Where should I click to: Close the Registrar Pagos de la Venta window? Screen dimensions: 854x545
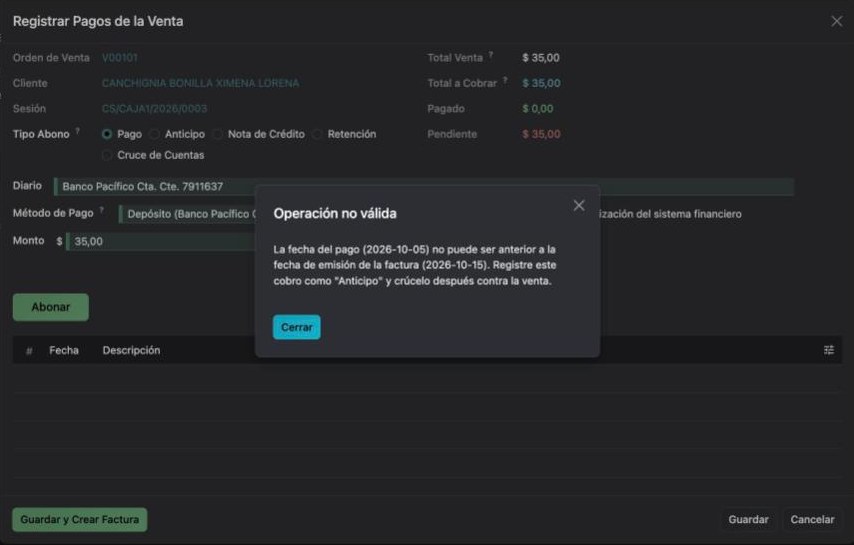[x=837, y=21]
